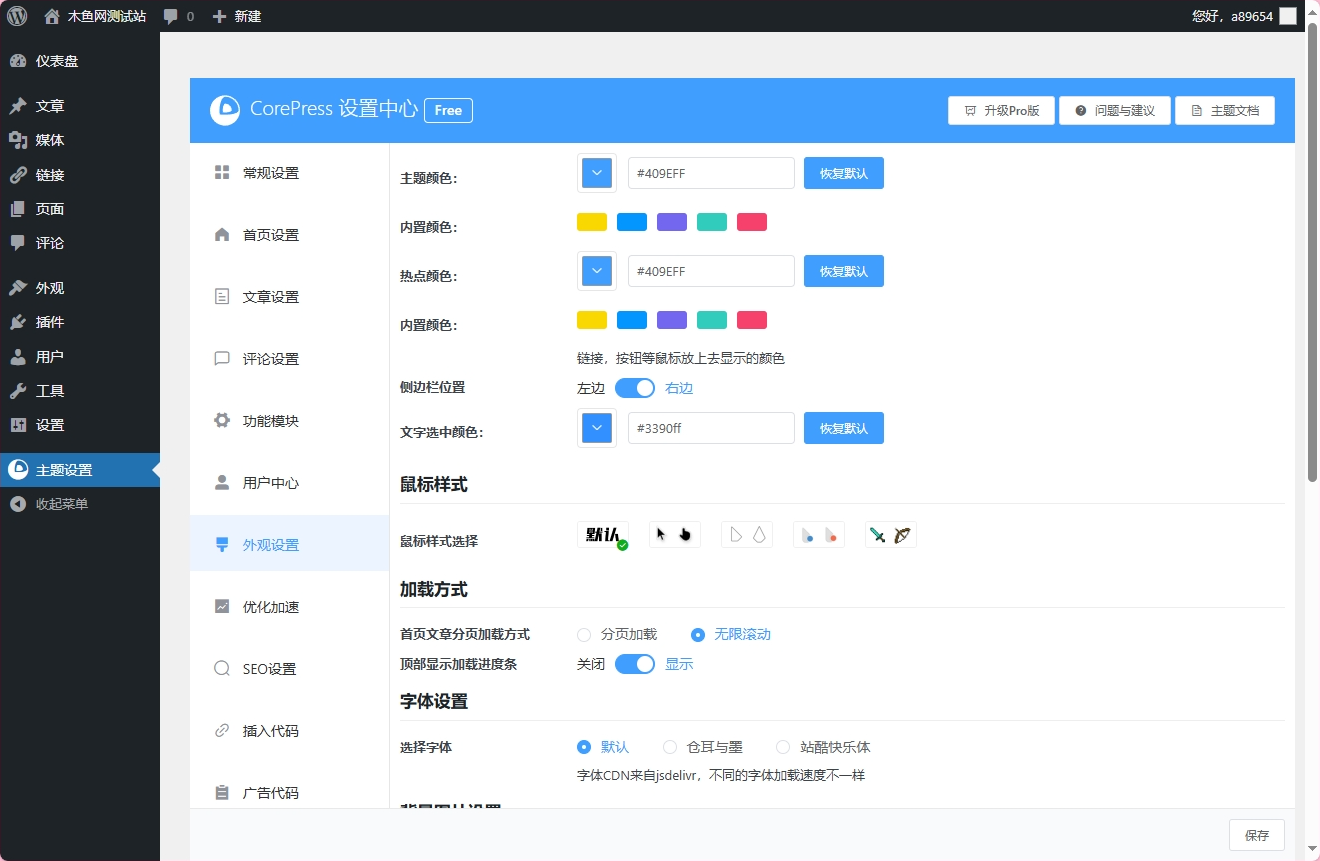Screen dimensions: 1320x861
Task: Click the 文字选中颜色 hex input field
Action: (711, 428)
